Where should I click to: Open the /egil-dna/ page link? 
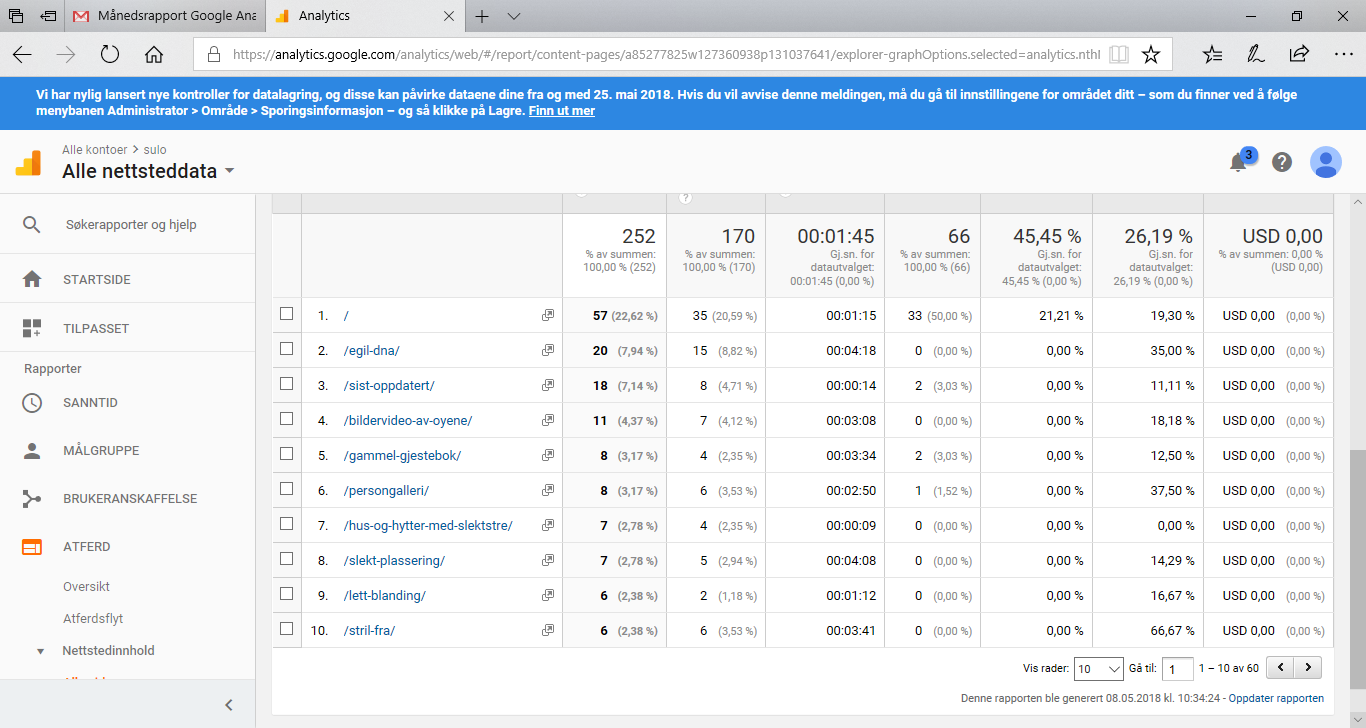pyautogui.click(x=371, y=350)
